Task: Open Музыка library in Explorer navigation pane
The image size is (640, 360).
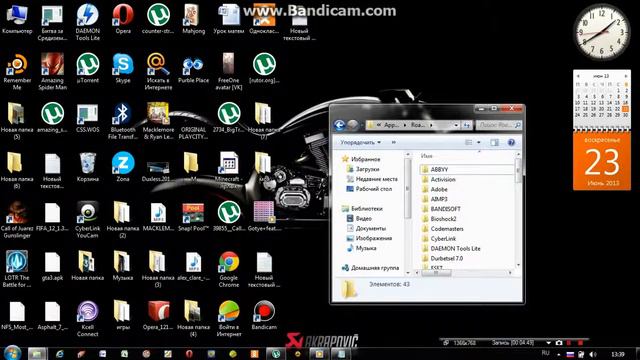Action: pos(361,248)
